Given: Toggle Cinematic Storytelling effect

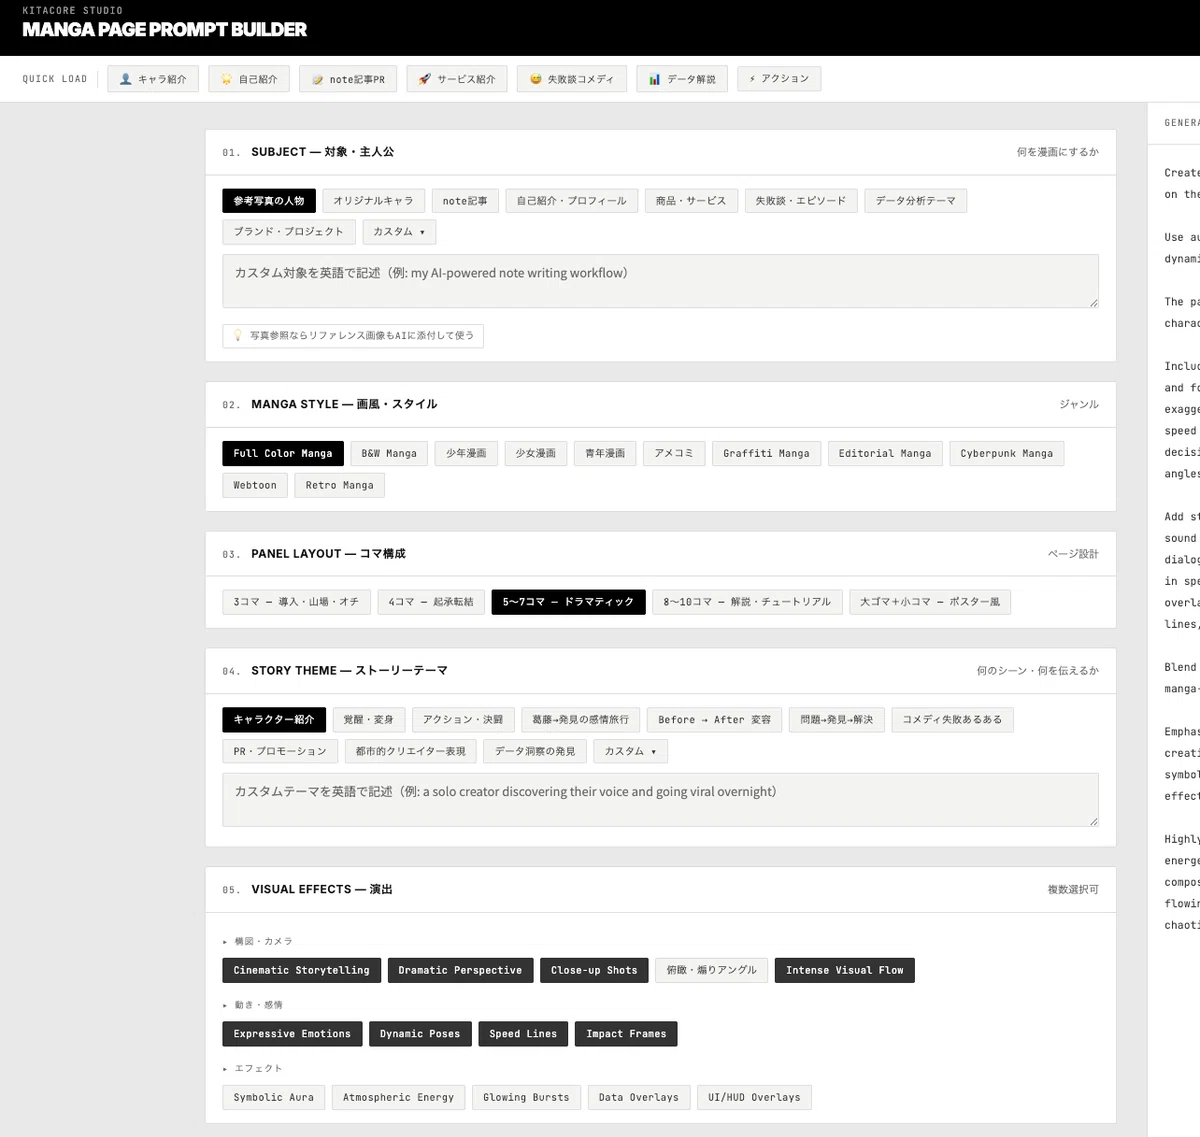Looking at the screenshot, I should pyautogui.click(x=301, y=971).
